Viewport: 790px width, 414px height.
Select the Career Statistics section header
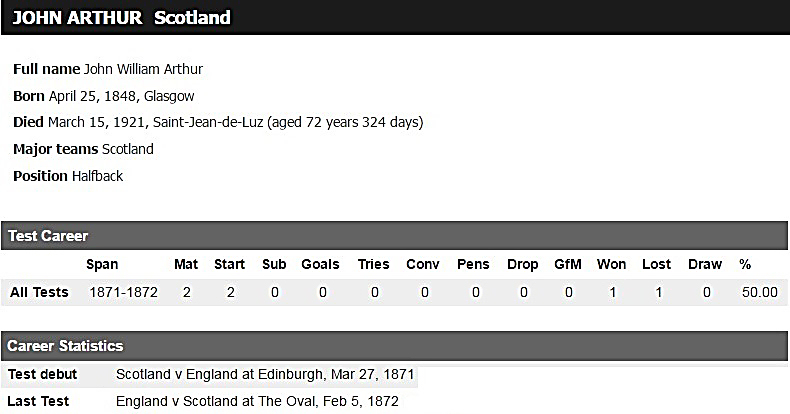pyautogui.click(x=65, y=346)
